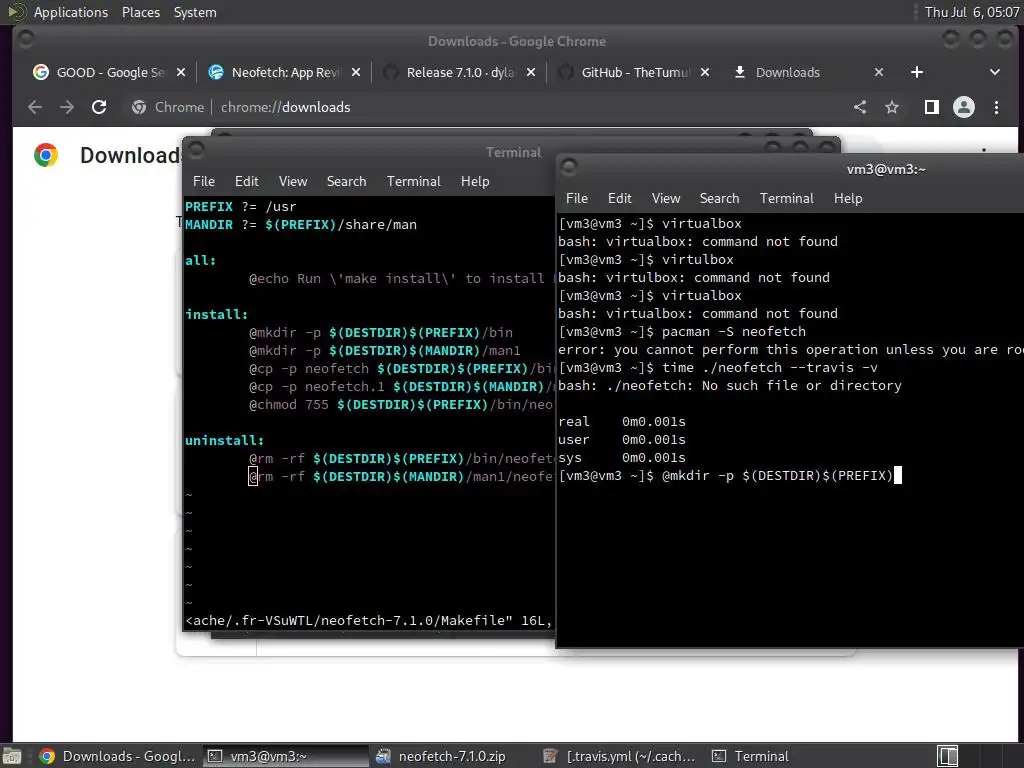Go forward in Chrome history
Viewport: 1024px width, 768px height.
pyautogui.click(x=67, y=107)
